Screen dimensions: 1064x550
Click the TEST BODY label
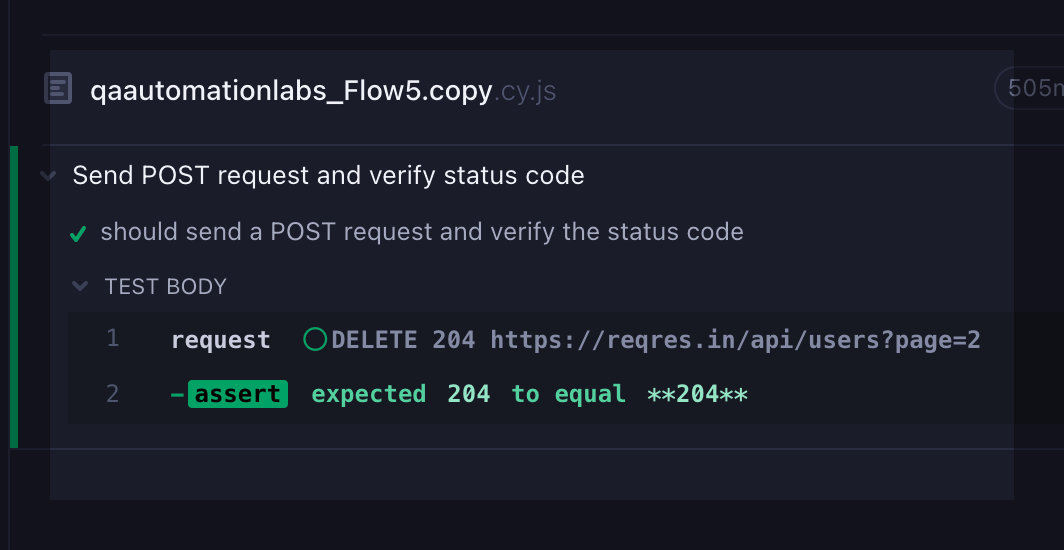pos(166,287)
